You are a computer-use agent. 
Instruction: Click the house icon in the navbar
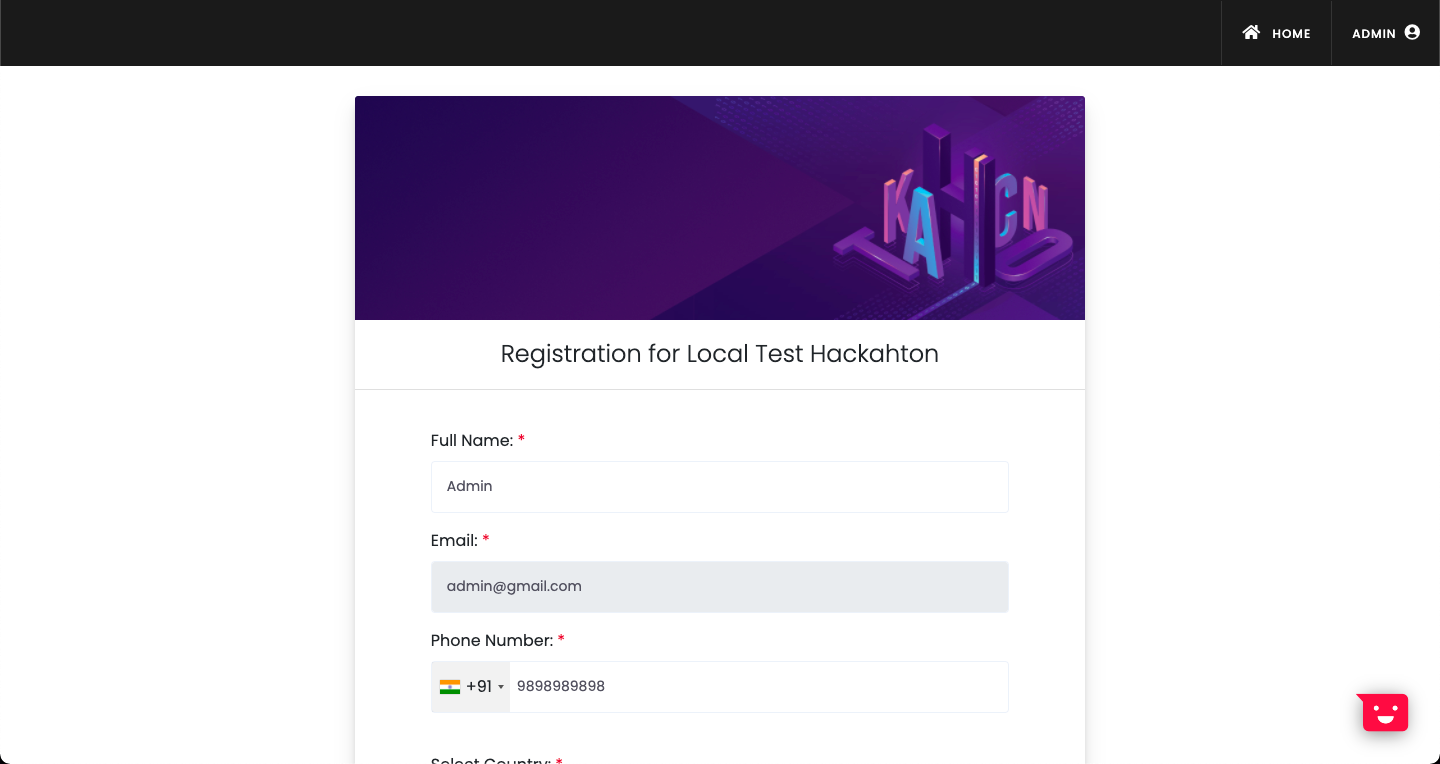tap(1251, 32)
